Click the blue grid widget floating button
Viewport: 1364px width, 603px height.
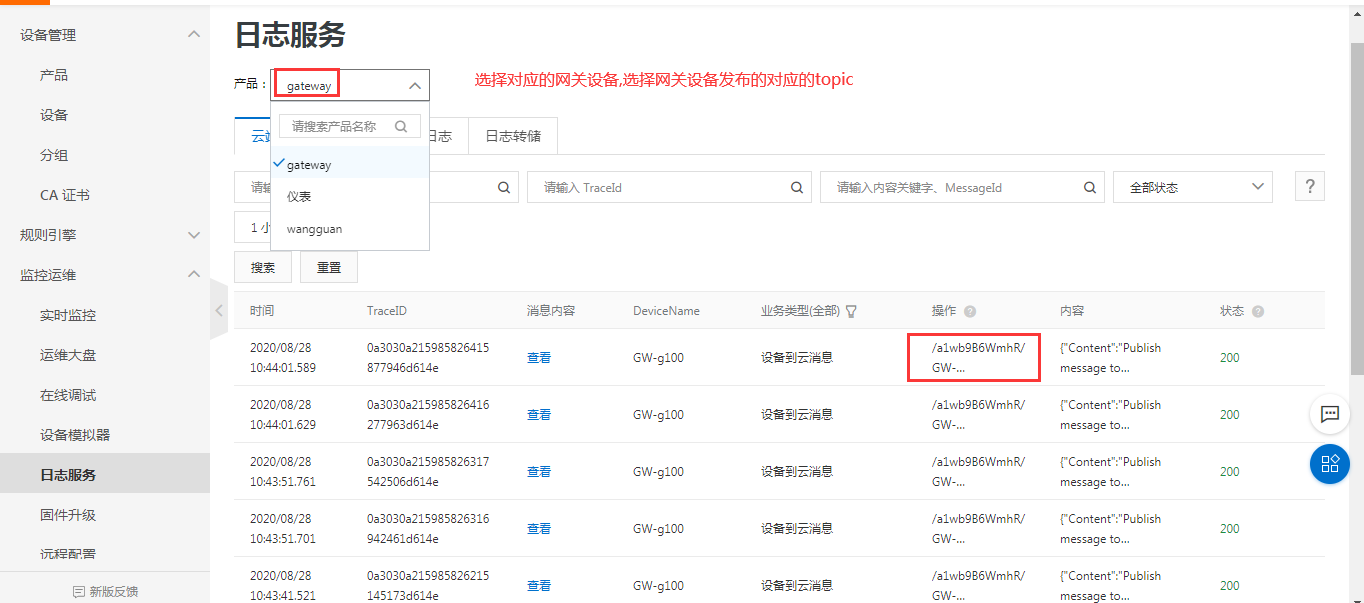(1329, 464)
